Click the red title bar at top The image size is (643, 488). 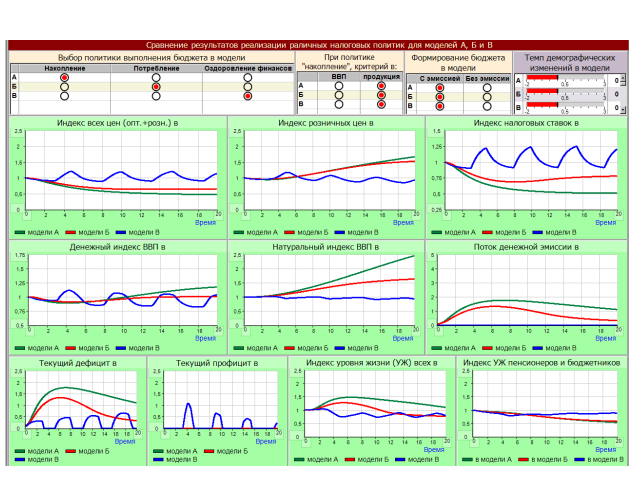click(x=320, y=45)
